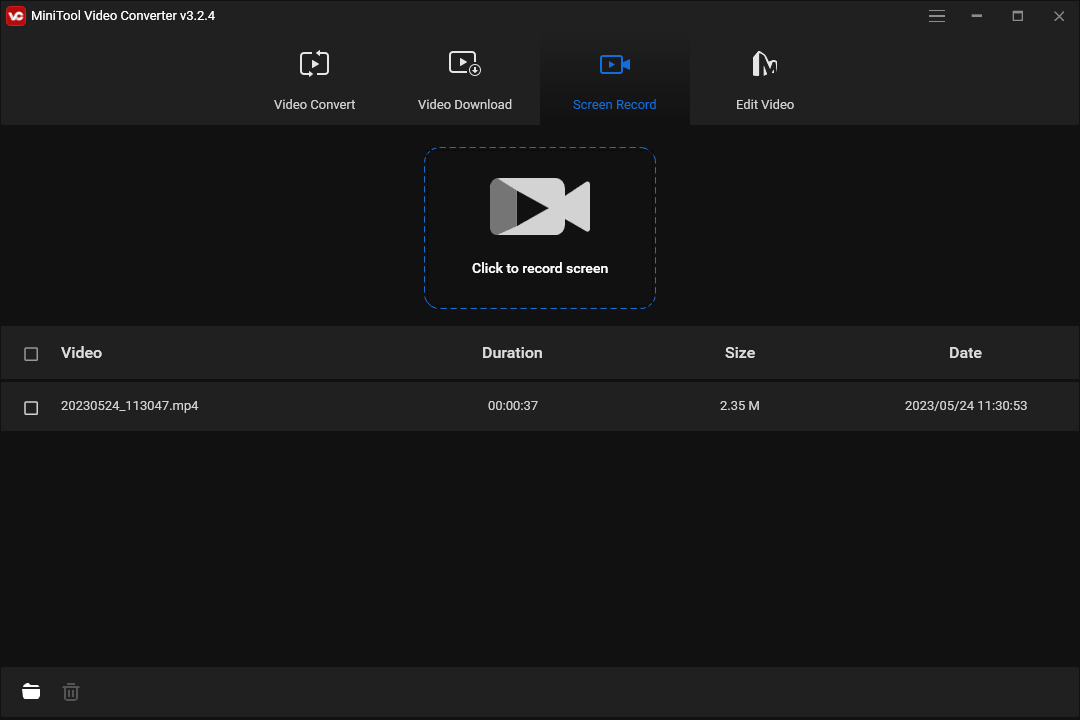Click the Edit Video icon

(764, 62)
